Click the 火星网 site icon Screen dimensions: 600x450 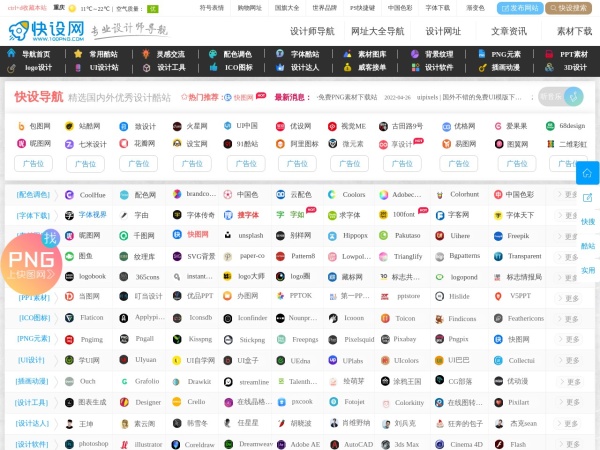[177, 126]
